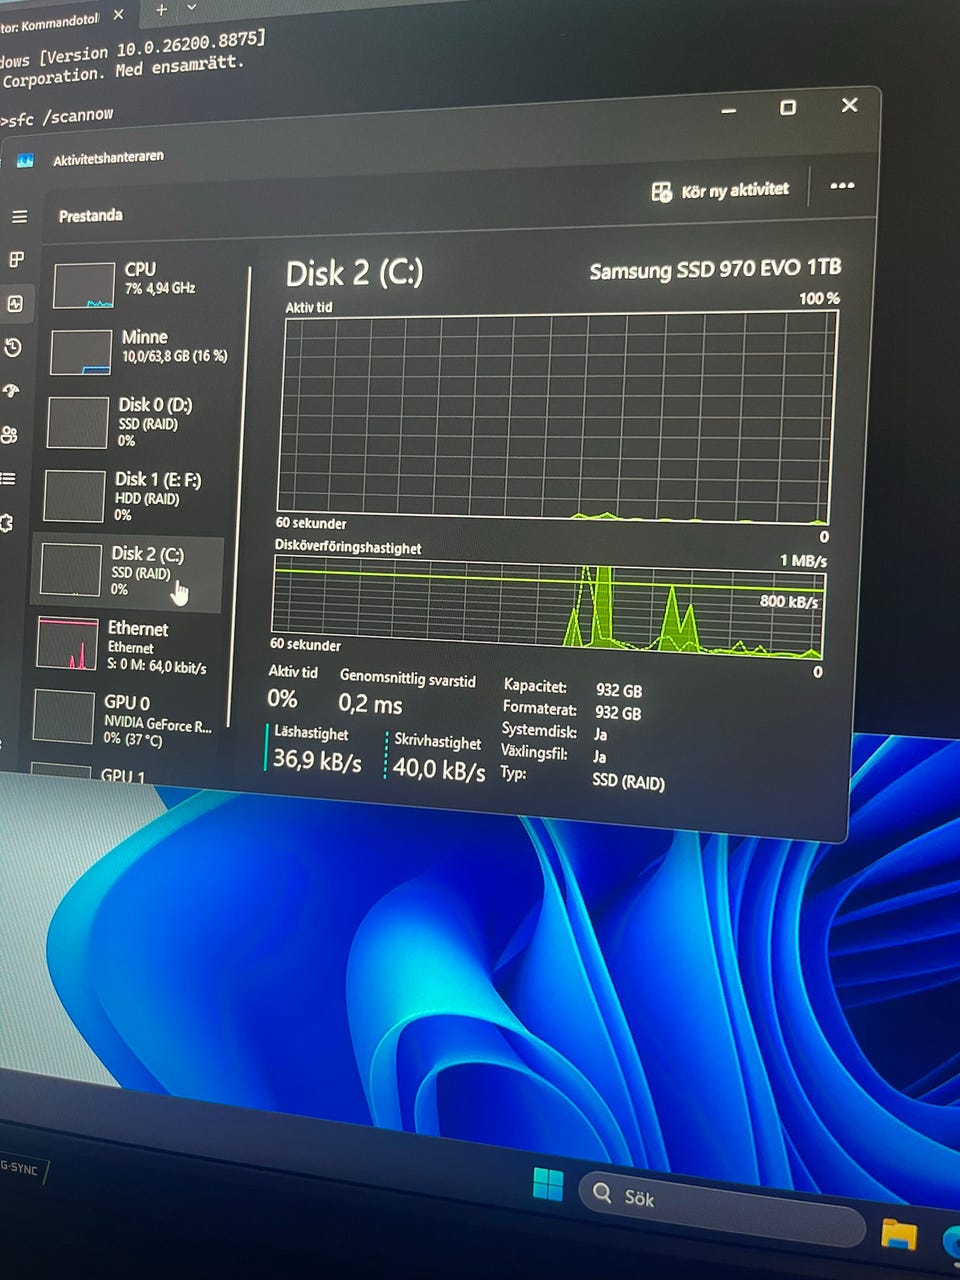Open the Task Manager hamburger navigation menu

(x=19, y=216)
